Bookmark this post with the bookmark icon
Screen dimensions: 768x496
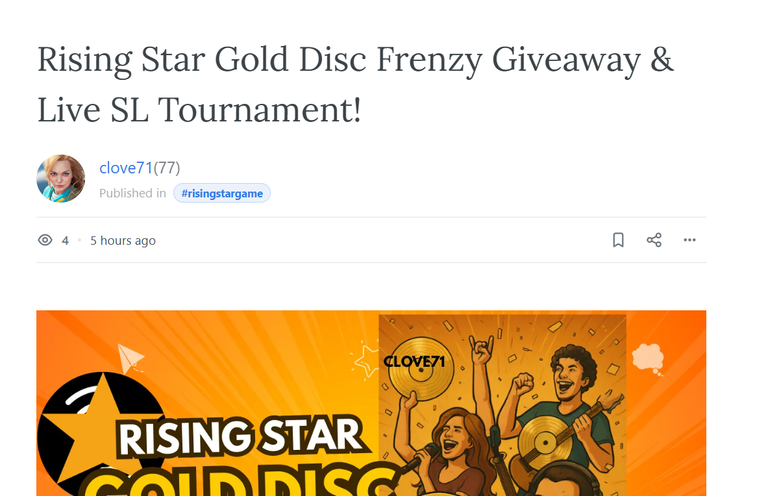click(618, 240)
